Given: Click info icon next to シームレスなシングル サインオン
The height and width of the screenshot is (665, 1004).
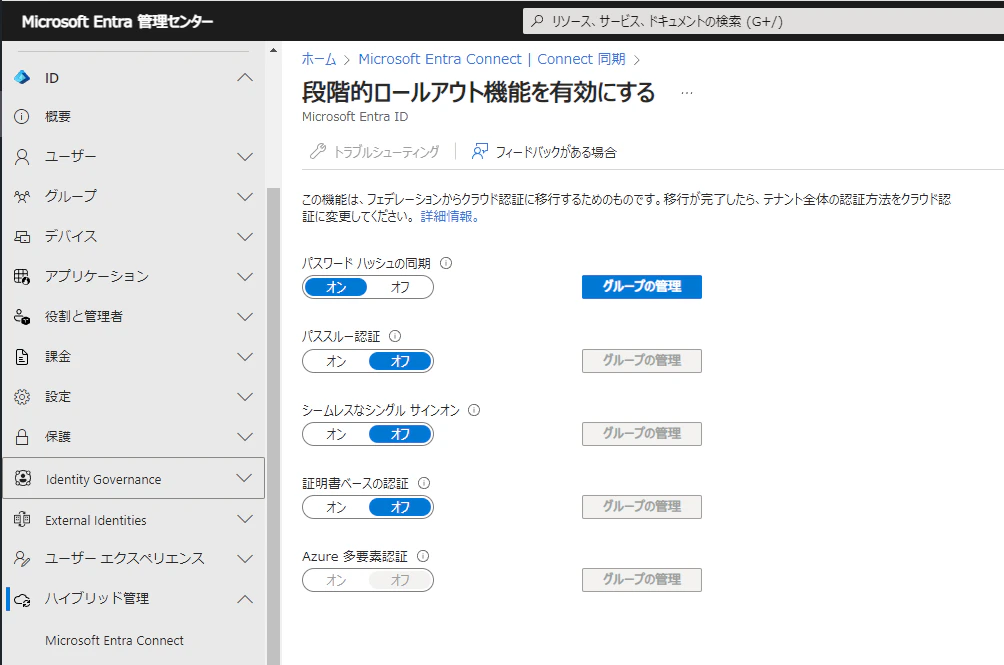Looking at the screenshot, I should pos(474,410).
